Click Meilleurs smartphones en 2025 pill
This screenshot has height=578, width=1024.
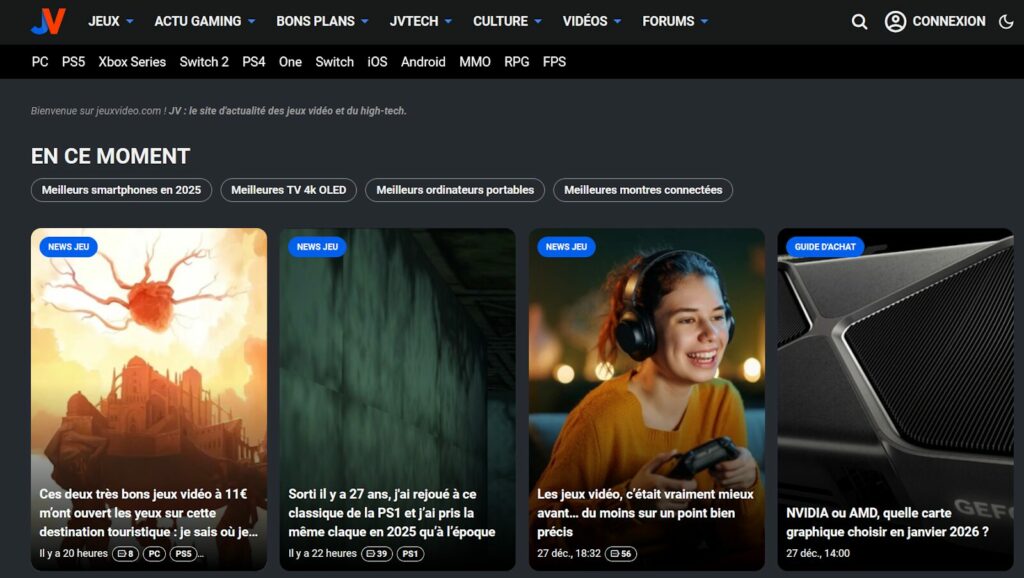(x=122, y=190)
